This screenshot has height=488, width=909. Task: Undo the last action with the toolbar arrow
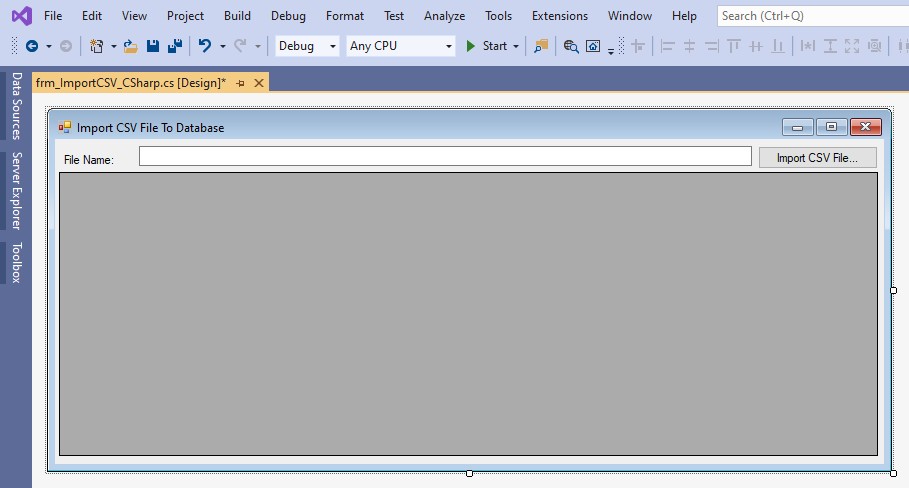click(205, 46)
